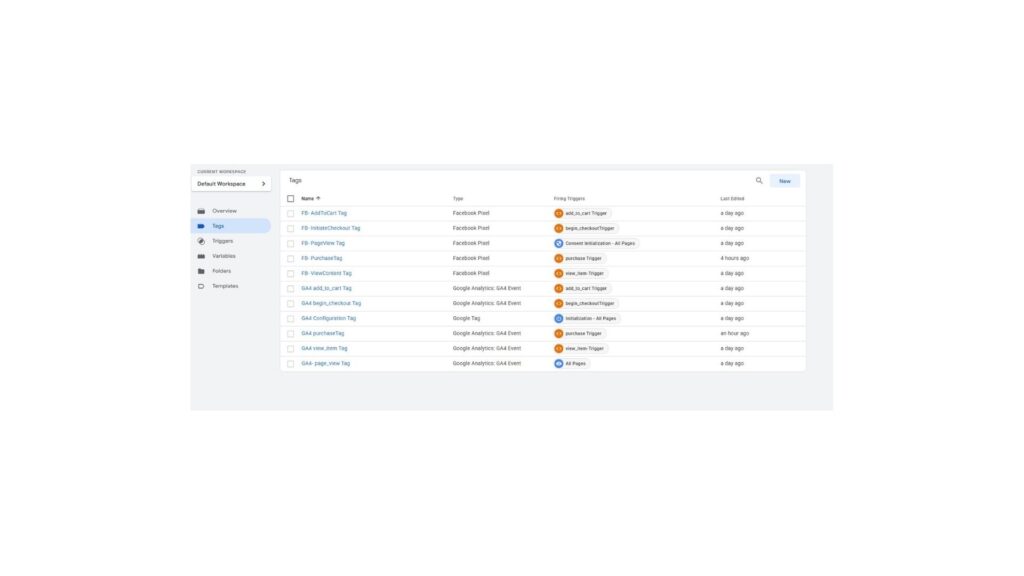1024x576 pixels.
Task: Open the GA4 add_to_cart Tag link
Action: [x=326, y=289]
